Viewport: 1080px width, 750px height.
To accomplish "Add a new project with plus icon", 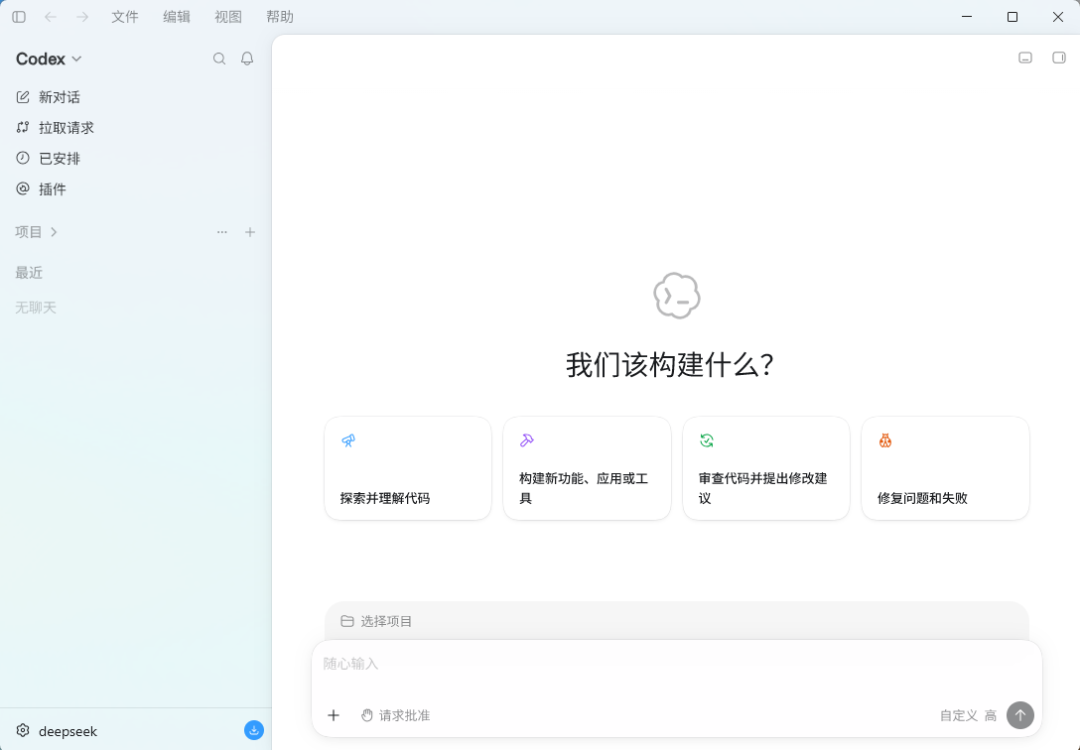I will (250, 232).
